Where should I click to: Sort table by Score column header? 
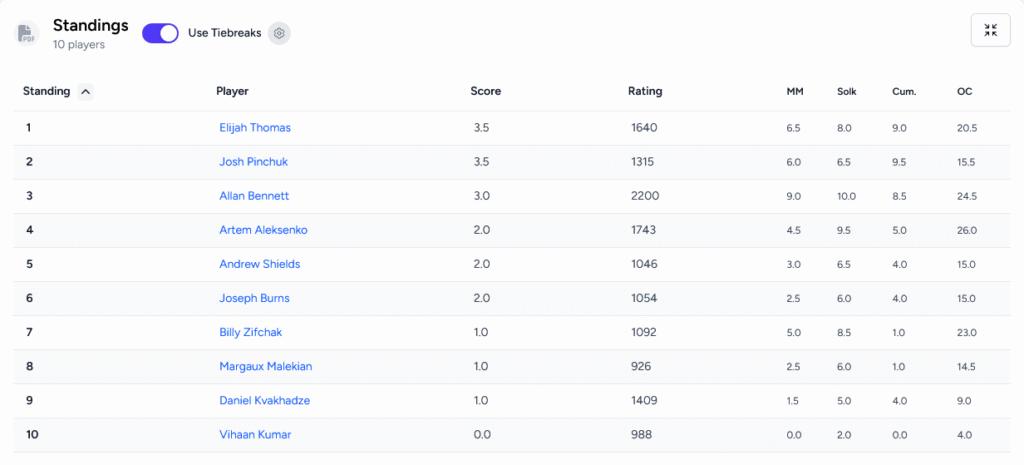[485, 91]
